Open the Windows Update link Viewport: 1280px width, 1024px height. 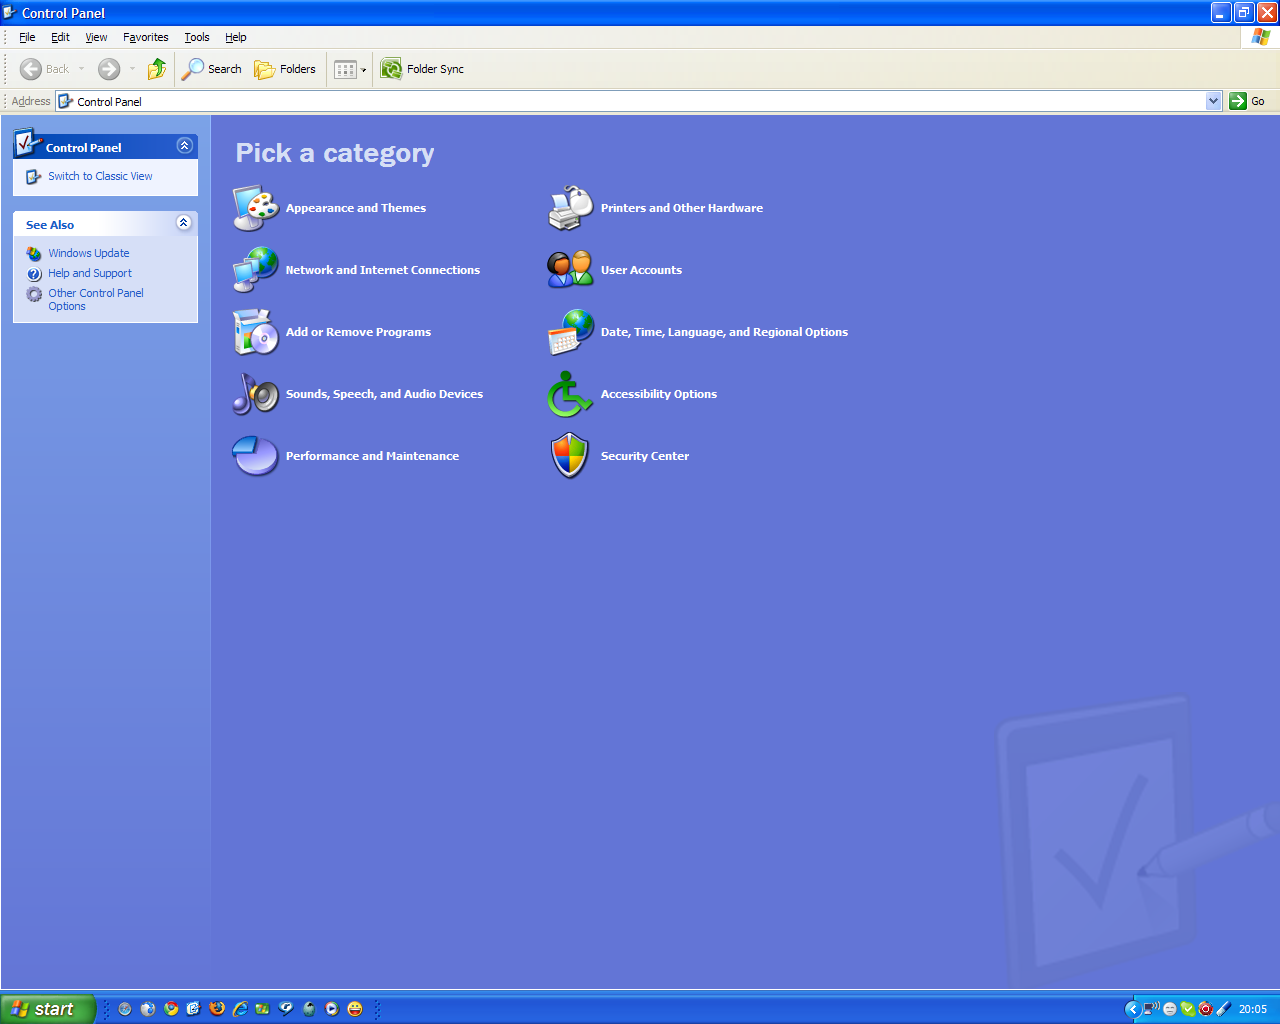pyautogui.click(x=89, y=253)
